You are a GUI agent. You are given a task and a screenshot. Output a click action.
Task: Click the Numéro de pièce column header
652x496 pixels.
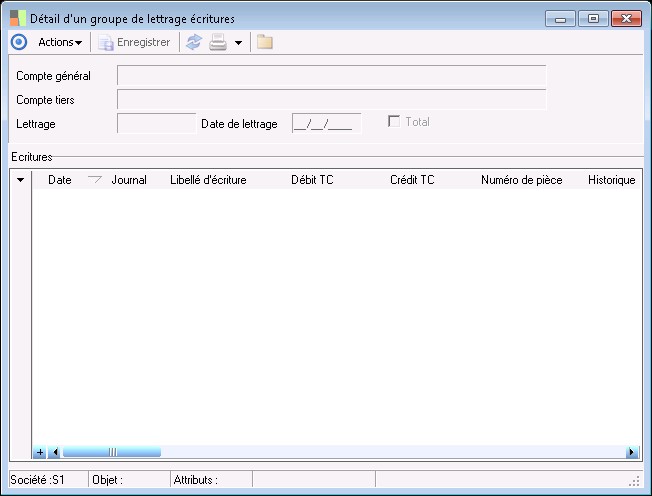(x=521, y=180)
